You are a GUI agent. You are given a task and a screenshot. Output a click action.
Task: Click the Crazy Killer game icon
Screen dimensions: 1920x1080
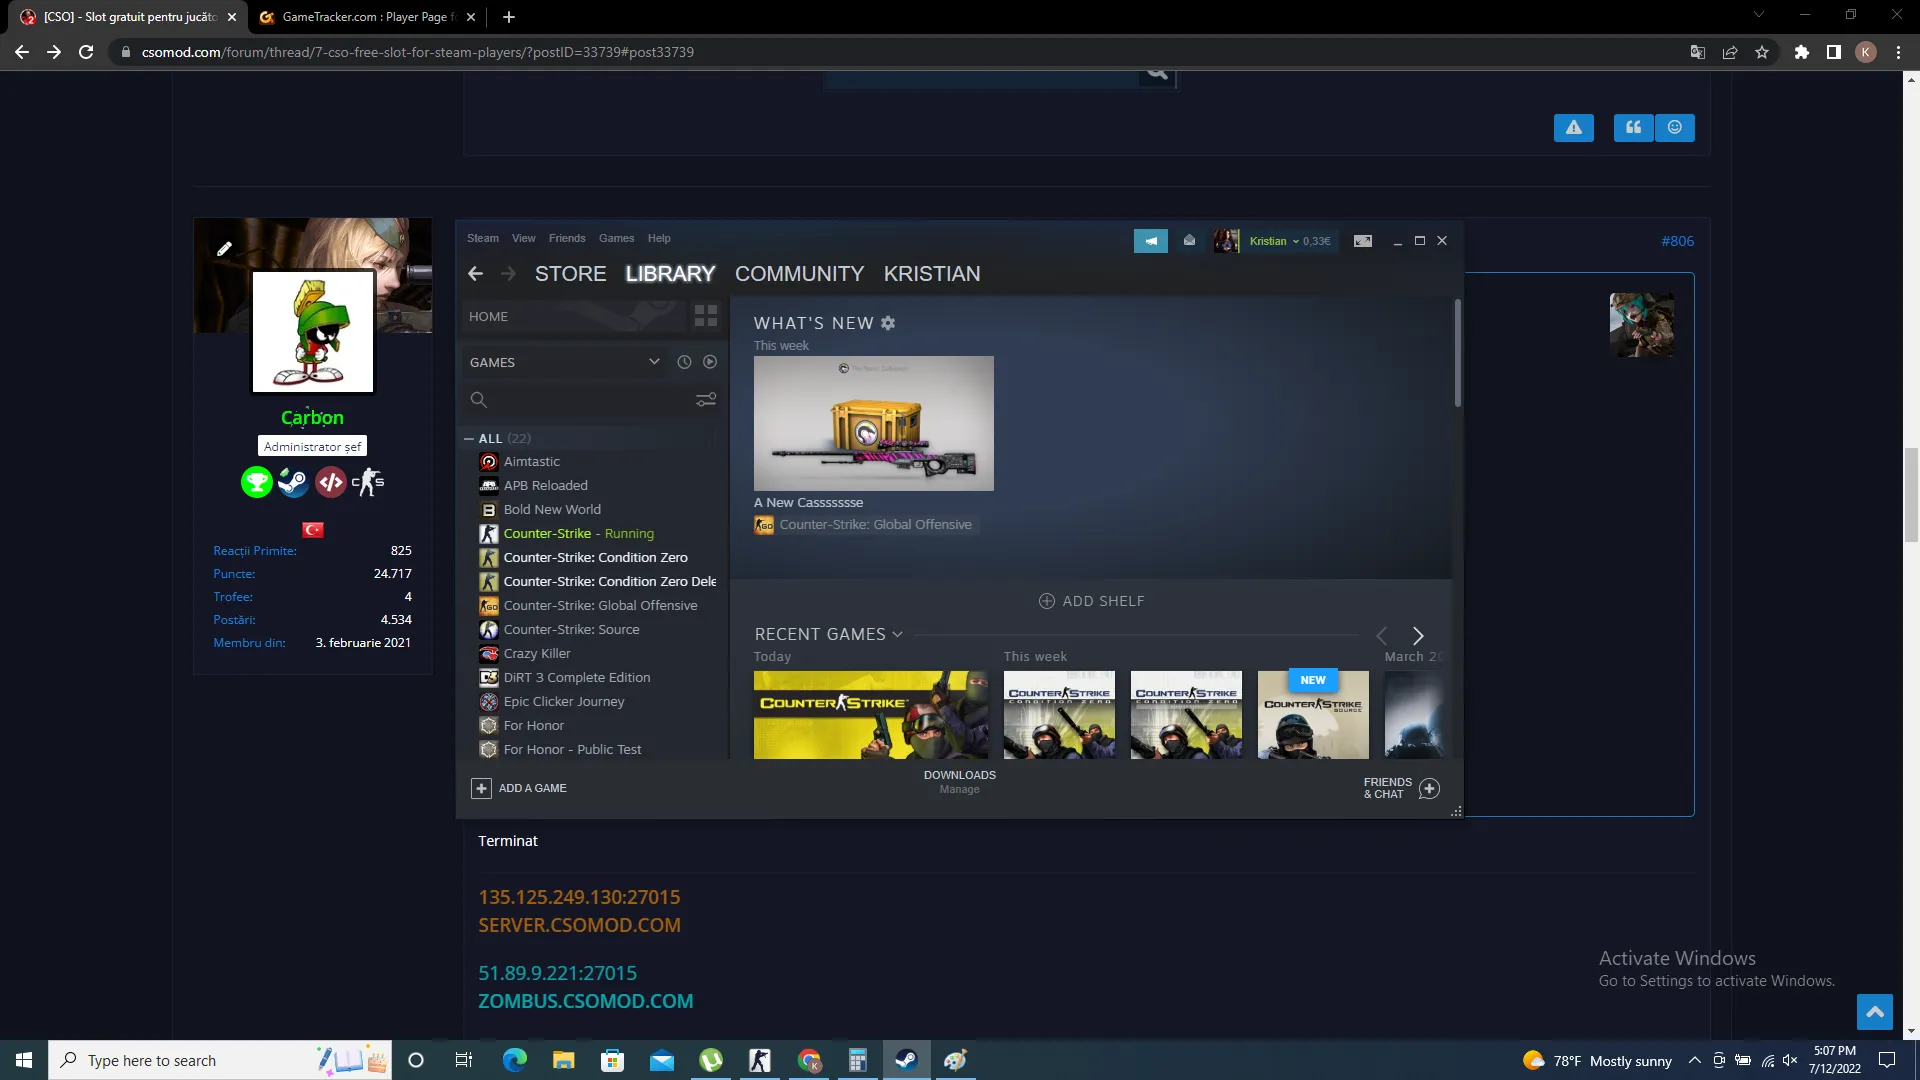(489, 654)
